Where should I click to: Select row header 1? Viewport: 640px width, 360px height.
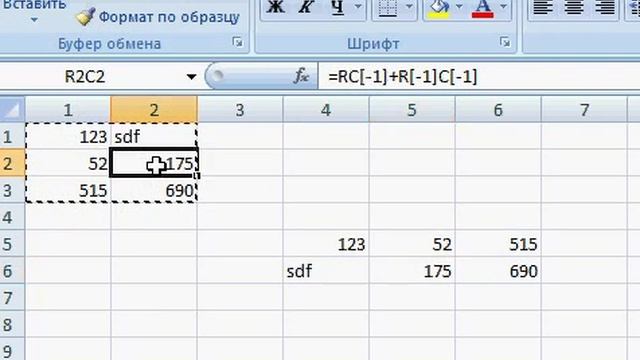(x=12, y=136)
